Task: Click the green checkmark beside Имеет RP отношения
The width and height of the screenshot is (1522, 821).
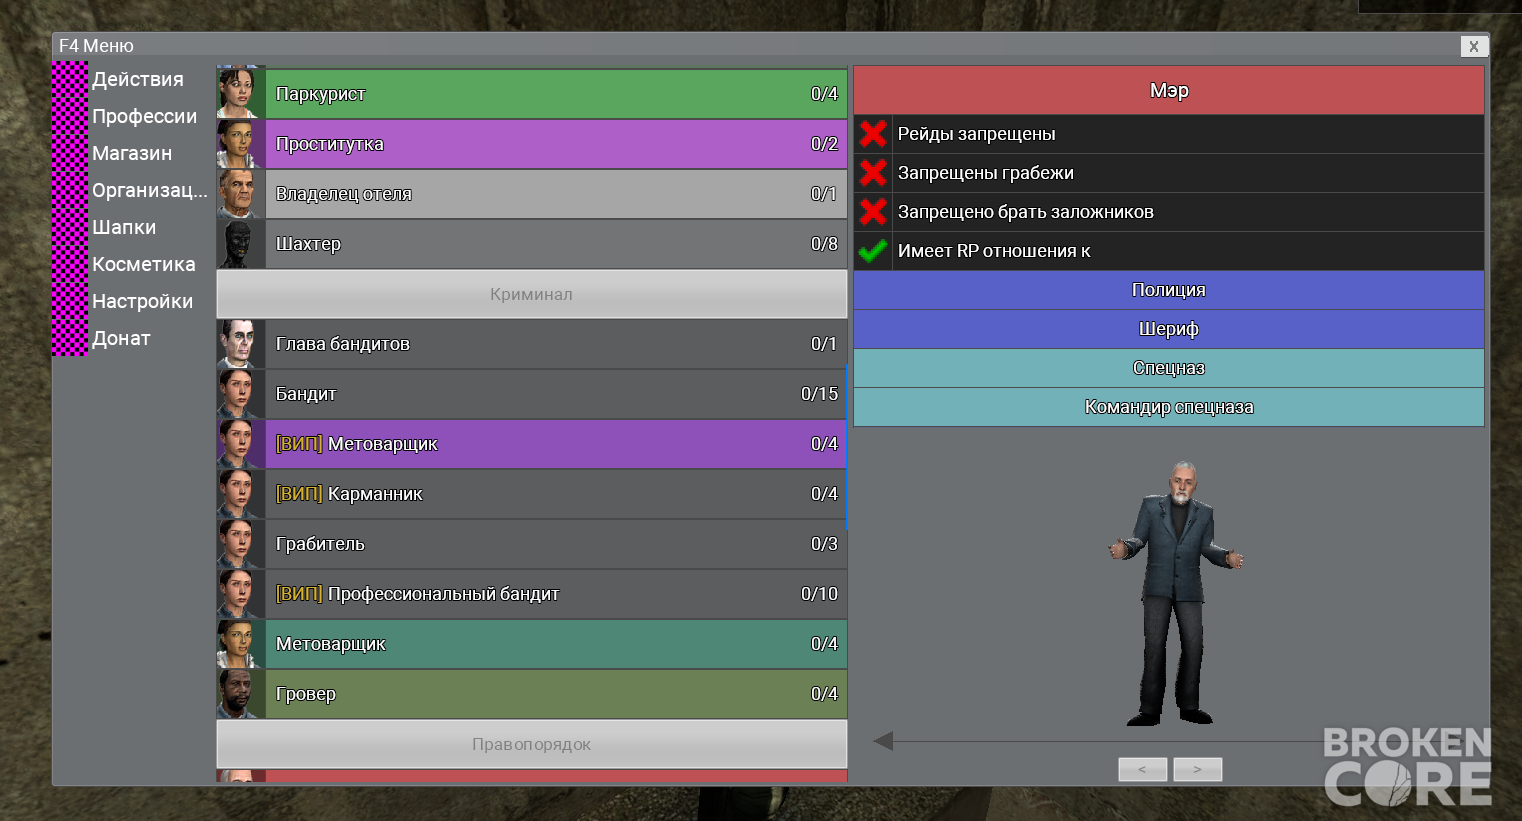Action: 873,251
